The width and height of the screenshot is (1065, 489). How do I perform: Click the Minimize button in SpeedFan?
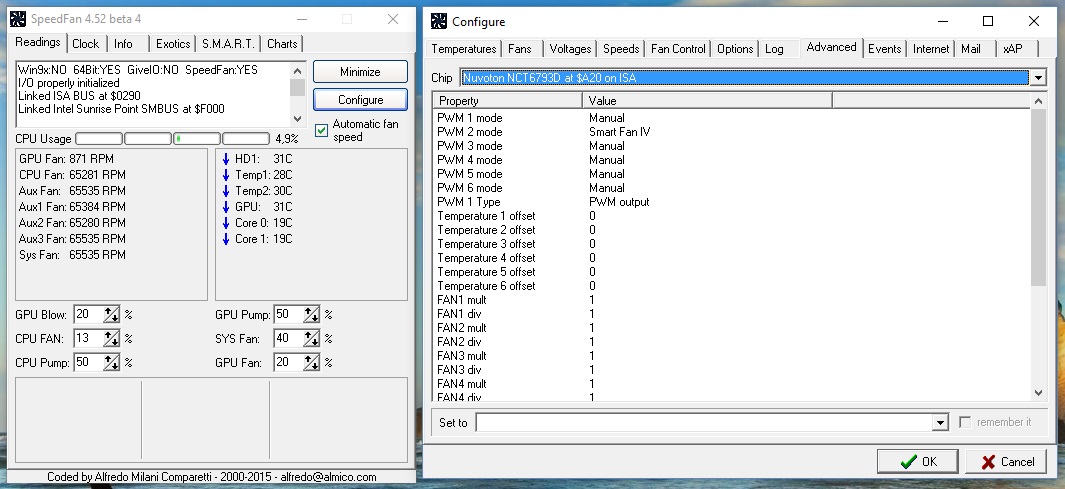(x=360, y=71)
